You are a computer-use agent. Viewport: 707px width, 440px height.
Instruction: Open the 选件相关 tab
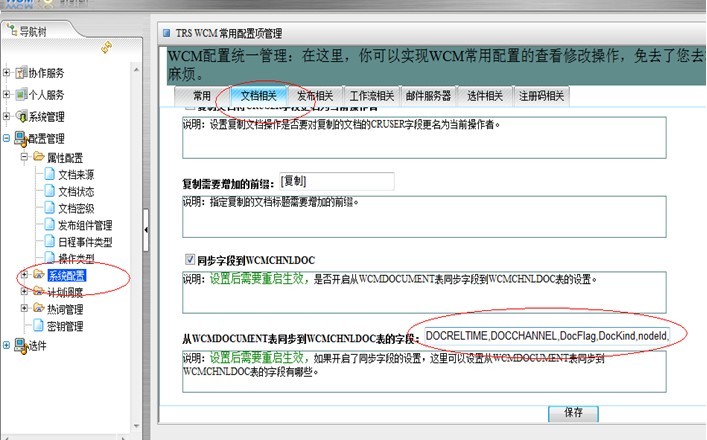coord(485,96)
